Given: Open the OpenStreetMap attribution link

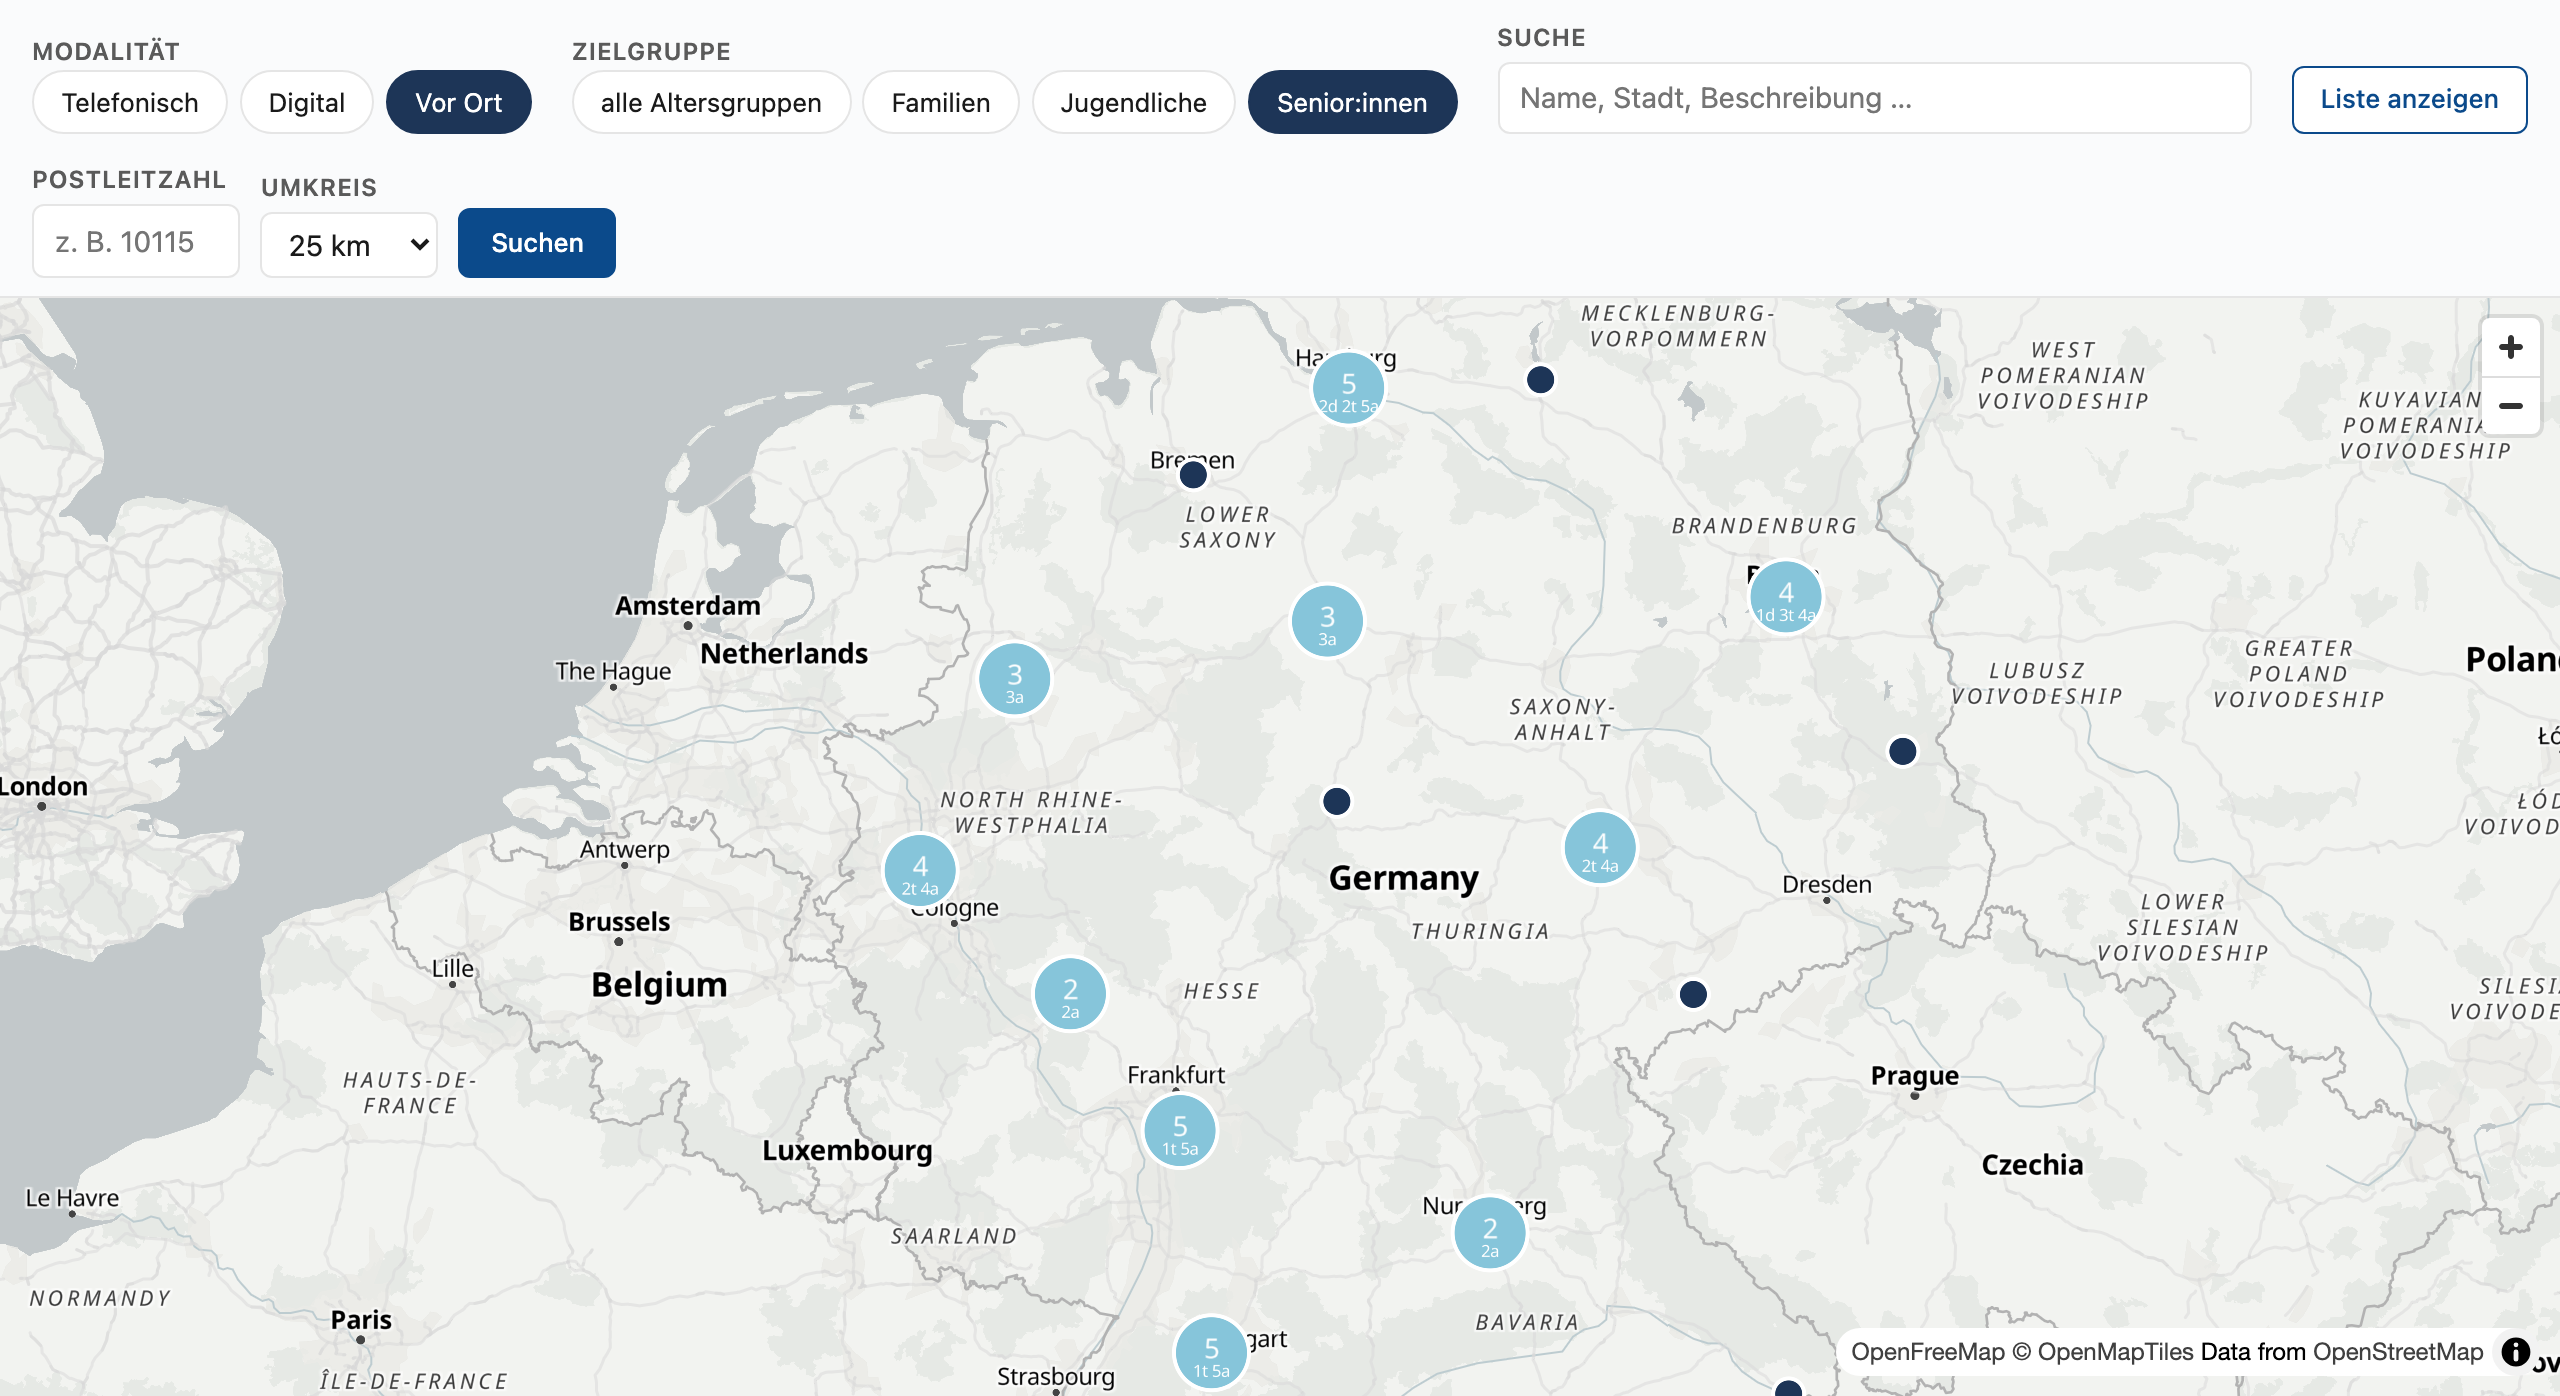Looking at the screenshot, I should tap(2398, 1352).
